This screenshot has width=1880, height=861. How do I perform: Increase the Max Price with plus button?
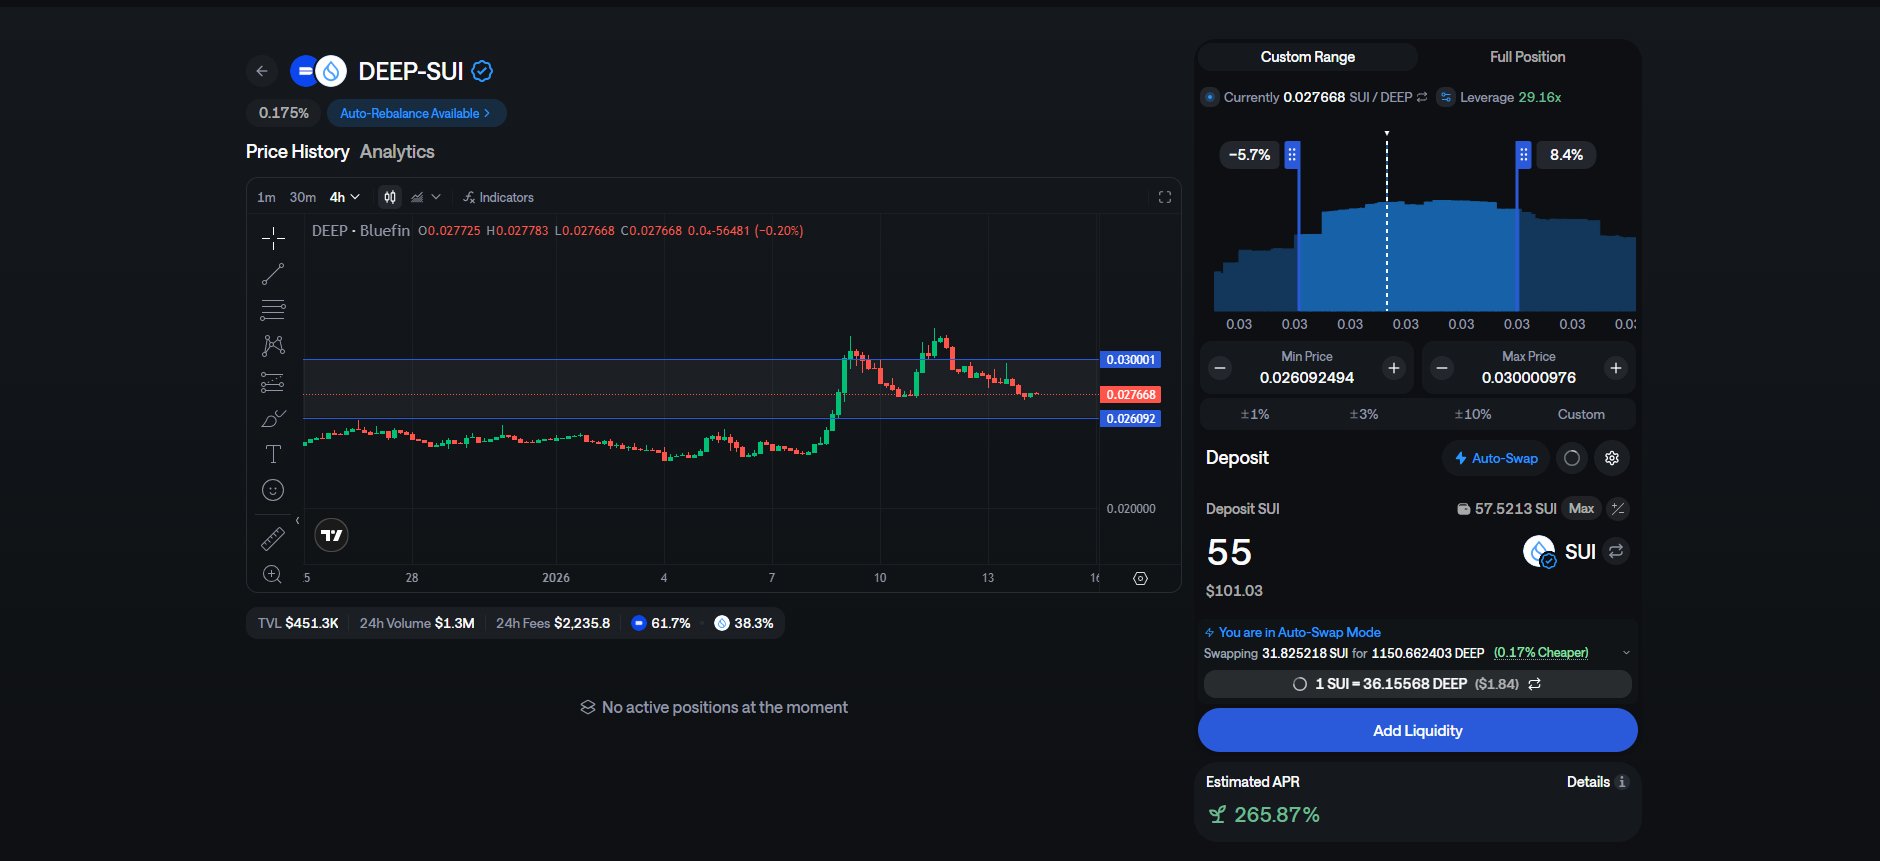(1616, 368)
